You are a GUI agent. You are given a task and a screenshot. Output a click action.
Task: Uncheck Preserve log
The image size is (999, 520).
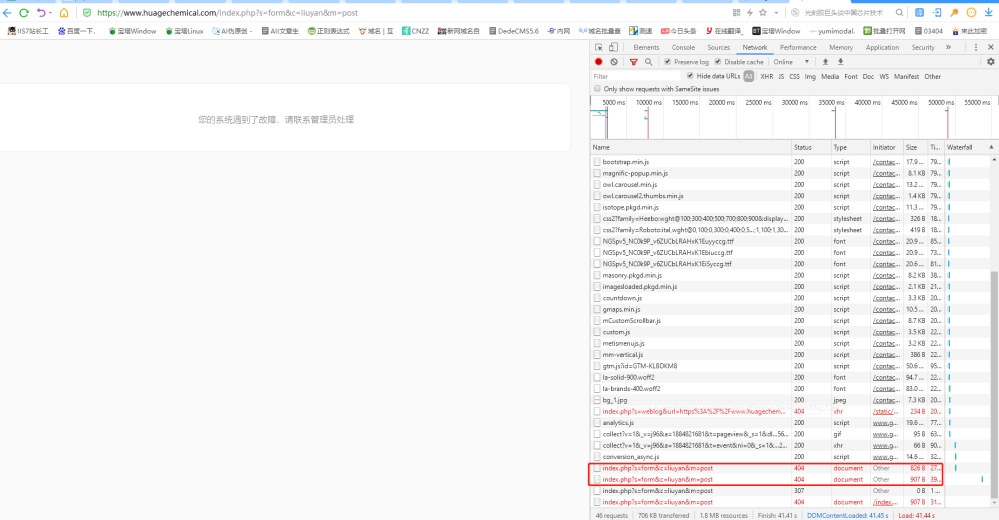tap(668, 62)
